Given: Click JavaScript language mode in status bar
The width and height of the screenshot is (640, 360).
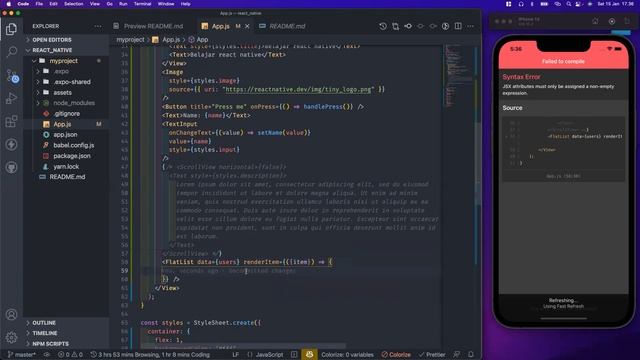Looking at the screenshot, I should [269, 355].
